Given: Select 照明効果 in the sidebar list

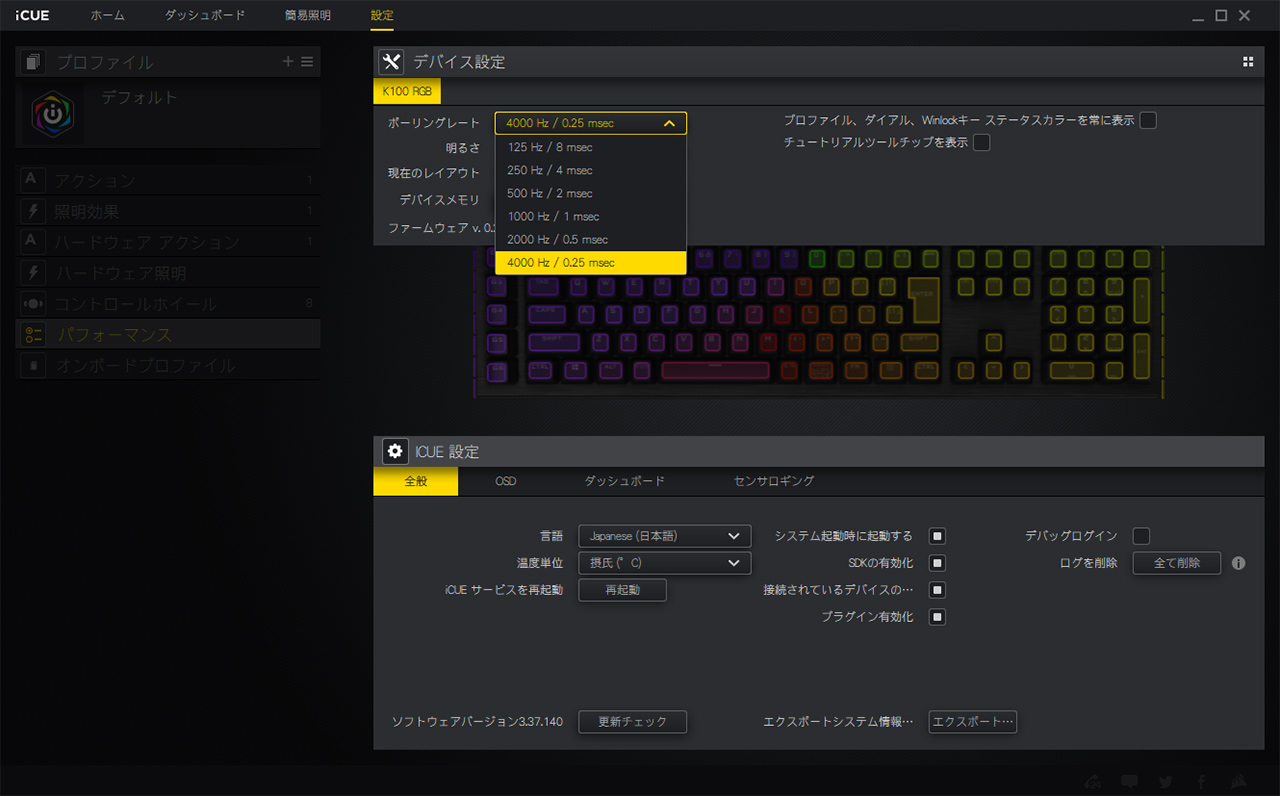Looking at the screenshot, I should click(168, 211).
